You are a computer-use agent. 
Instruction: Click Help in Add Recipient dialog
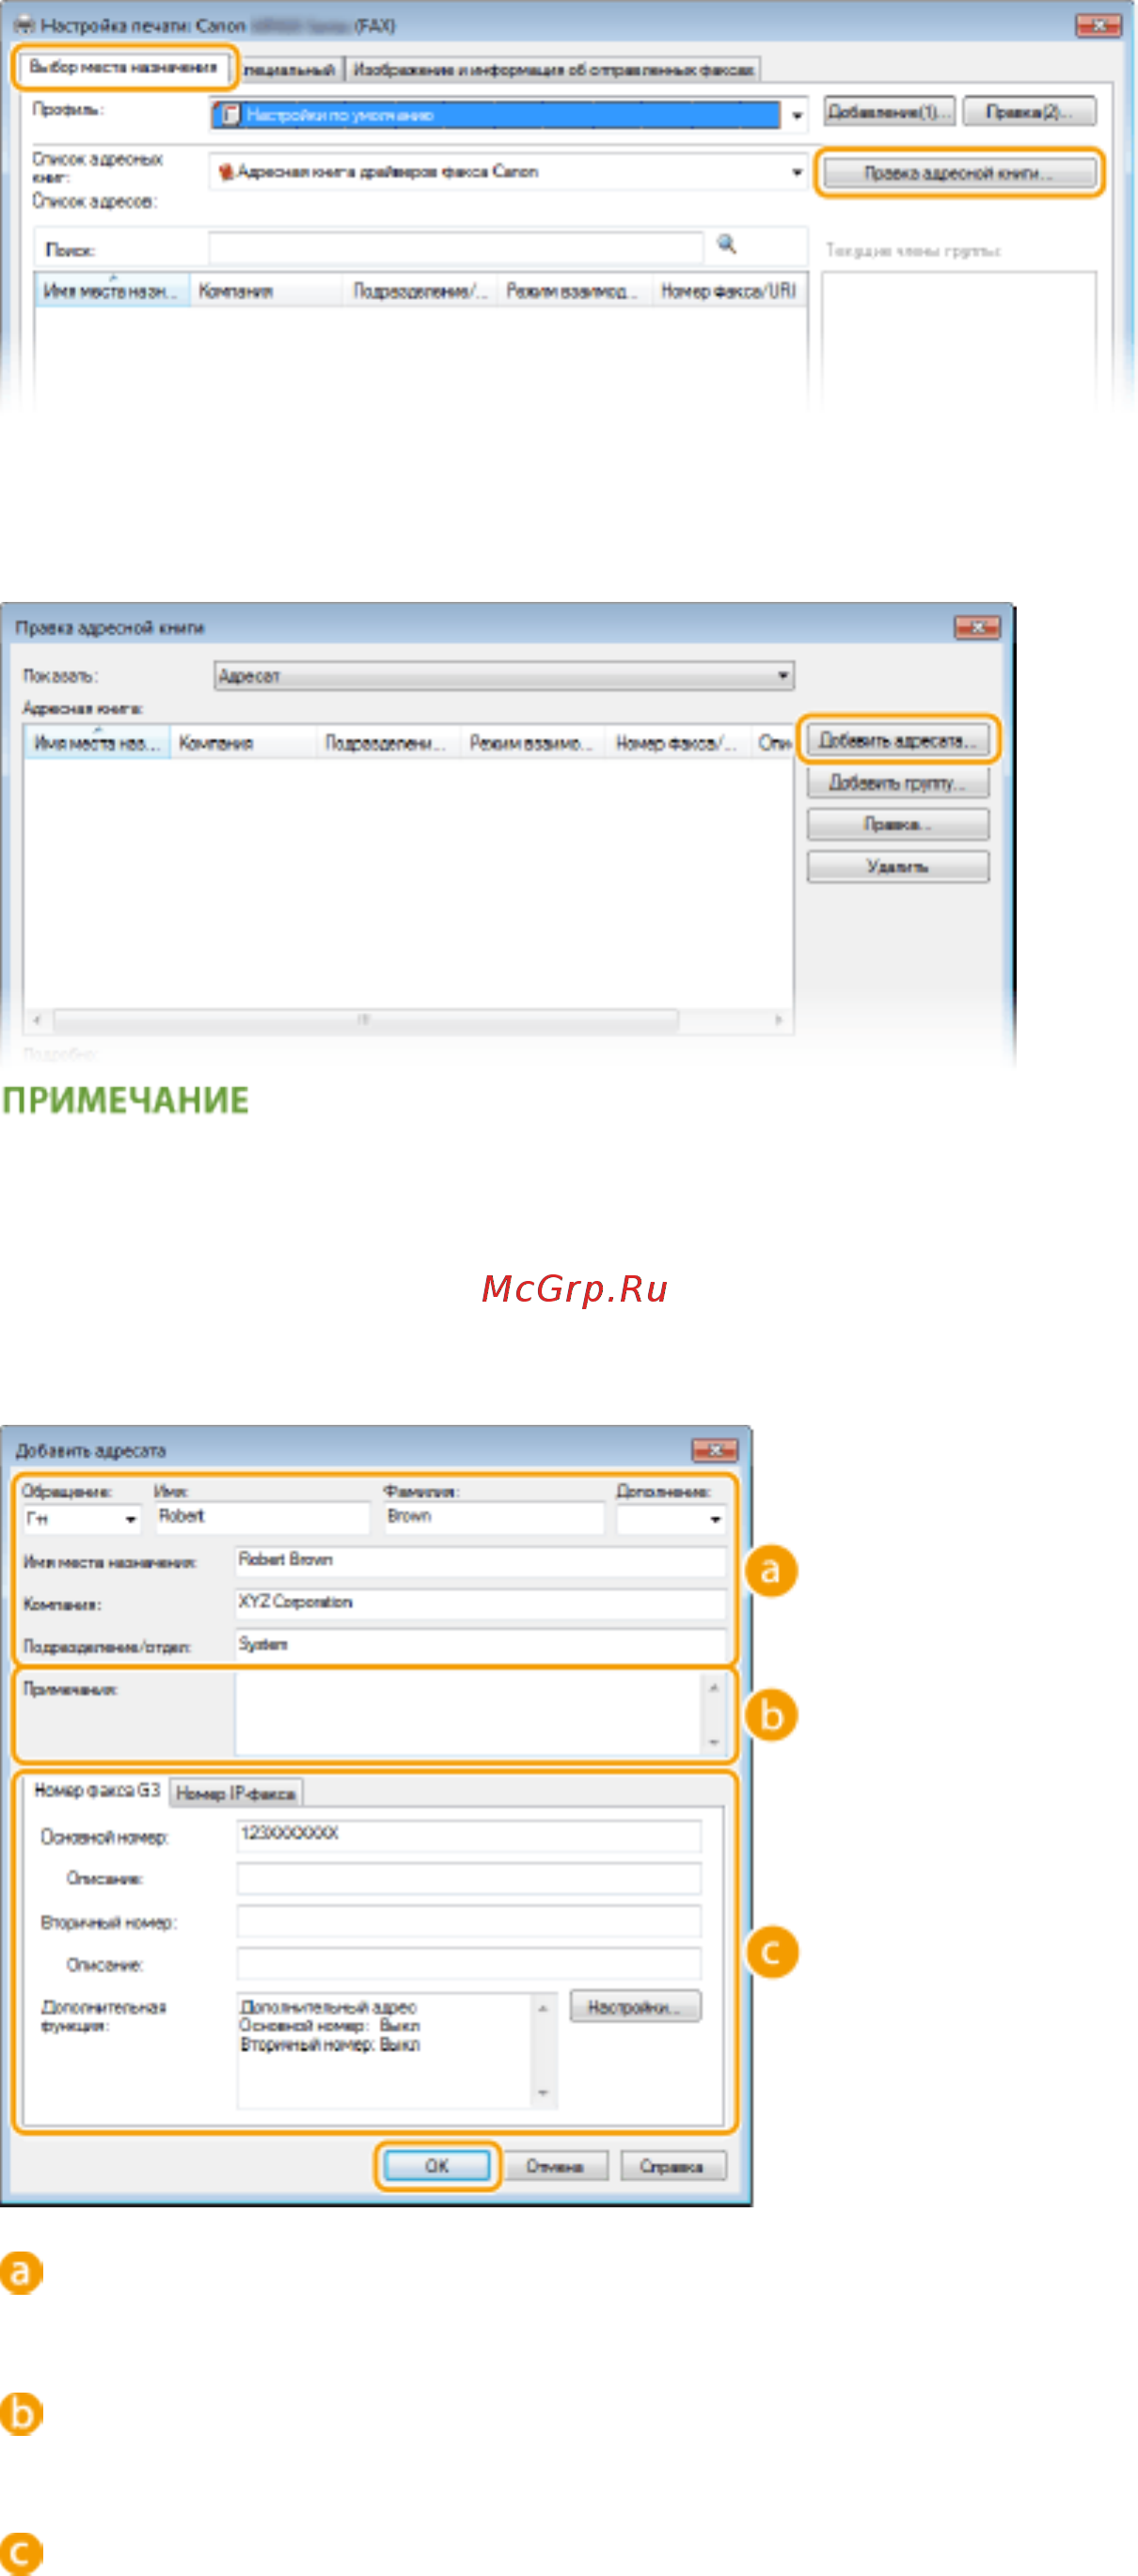(x=672, y=2166)
